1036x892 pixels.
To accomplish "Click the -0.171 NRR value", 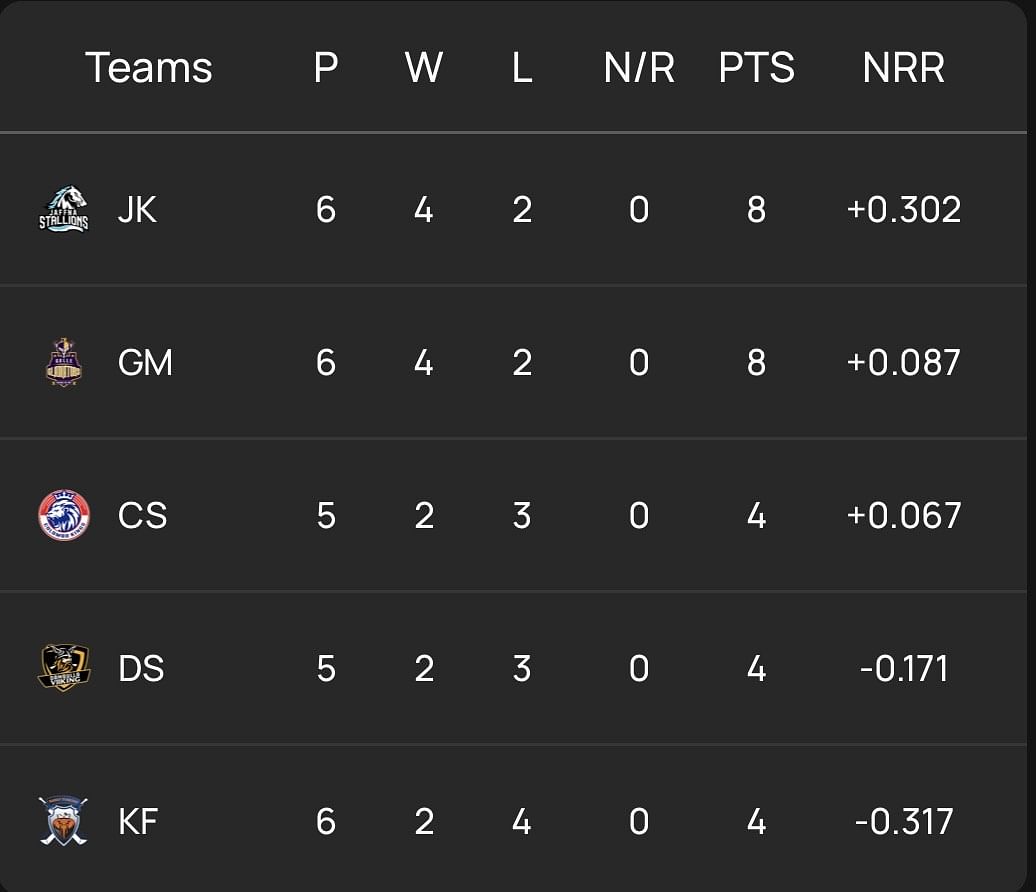I will (904, 668).
